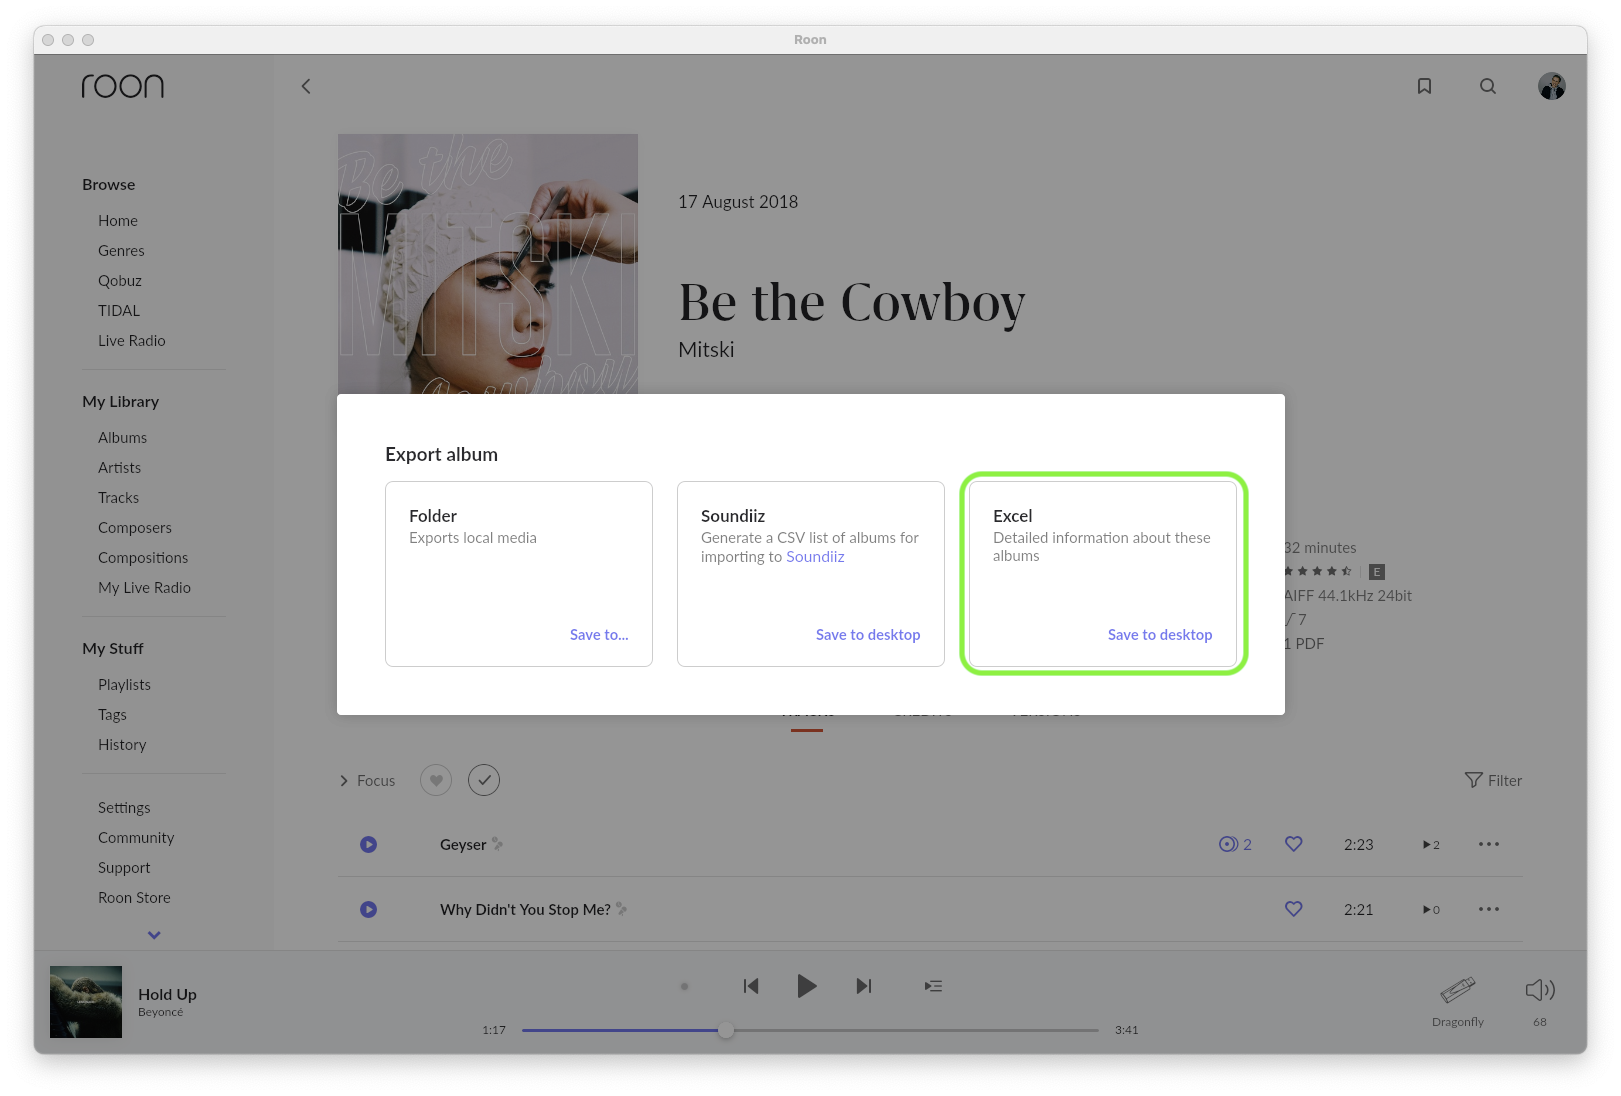
Task: View Geyser play count
Action: [x=1431, y=845]
